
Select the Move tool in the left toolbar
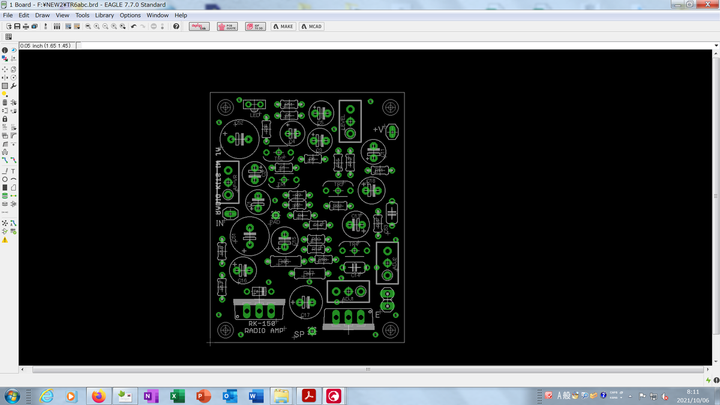pyautogui.click(x=4, y=68)
